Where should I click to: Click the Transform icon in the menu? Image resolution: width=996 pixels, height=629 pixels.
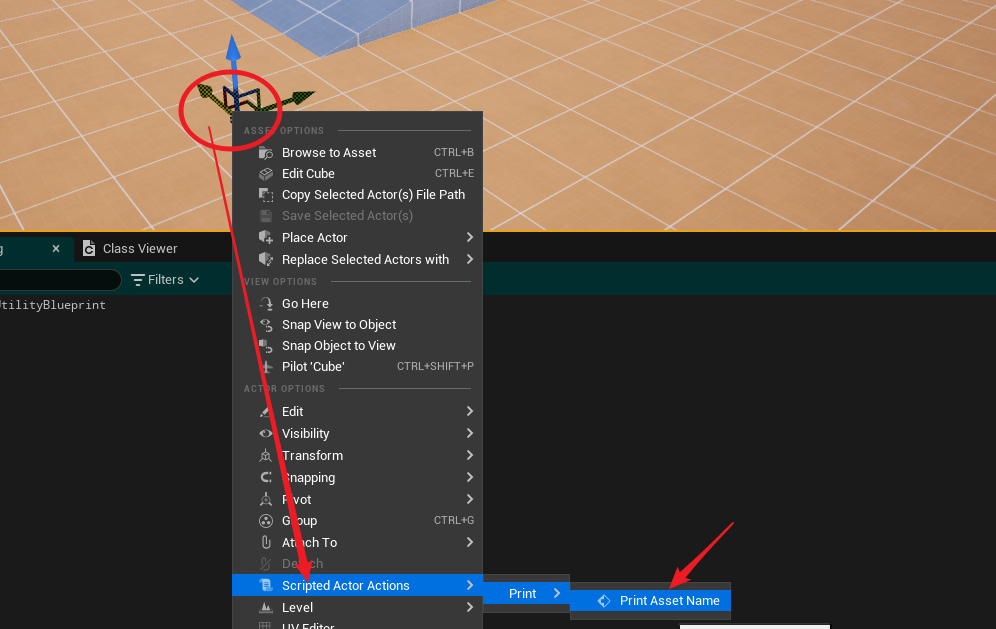(x=267, y=455)
